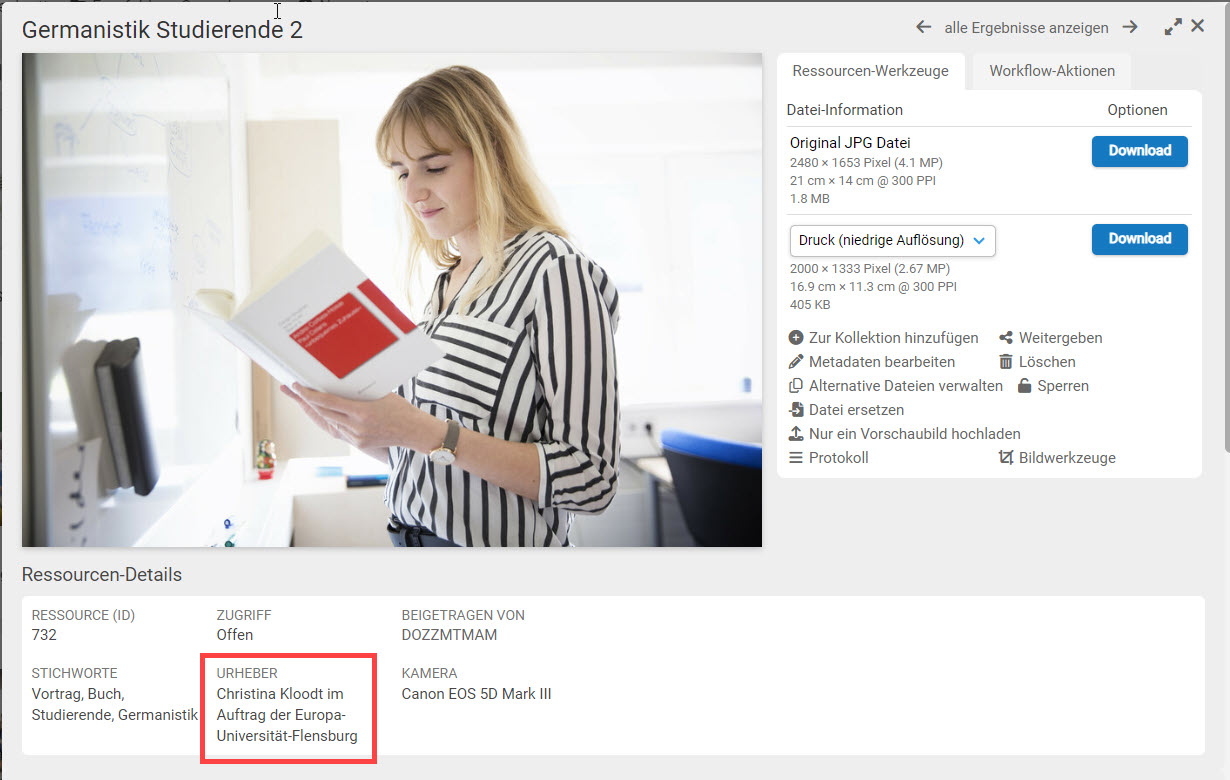Choose Nur ein Vorschaubild hochladen
1230x780 pixels.
click(x=914, y=434)
